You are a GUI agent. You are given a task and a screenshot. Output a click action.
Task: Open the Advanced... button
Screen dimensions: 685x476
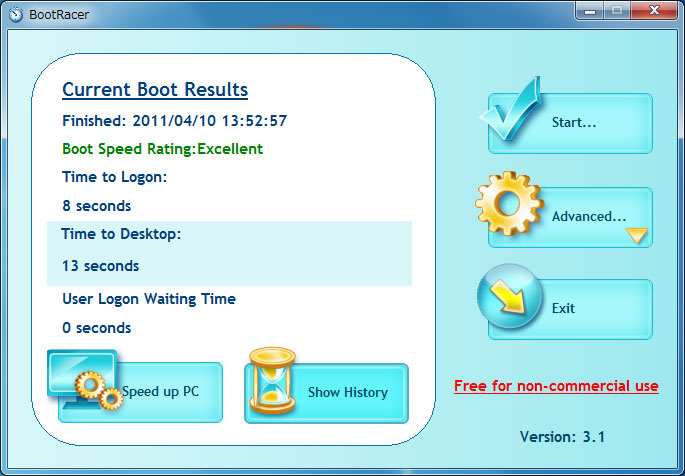[570, 217]
